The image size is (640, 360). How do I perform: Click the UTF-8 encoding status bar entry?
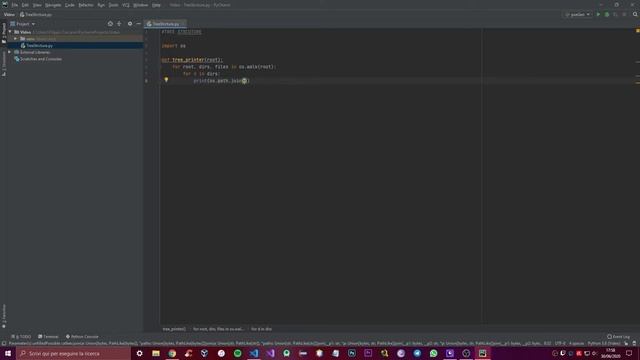(x=560, y=344)
